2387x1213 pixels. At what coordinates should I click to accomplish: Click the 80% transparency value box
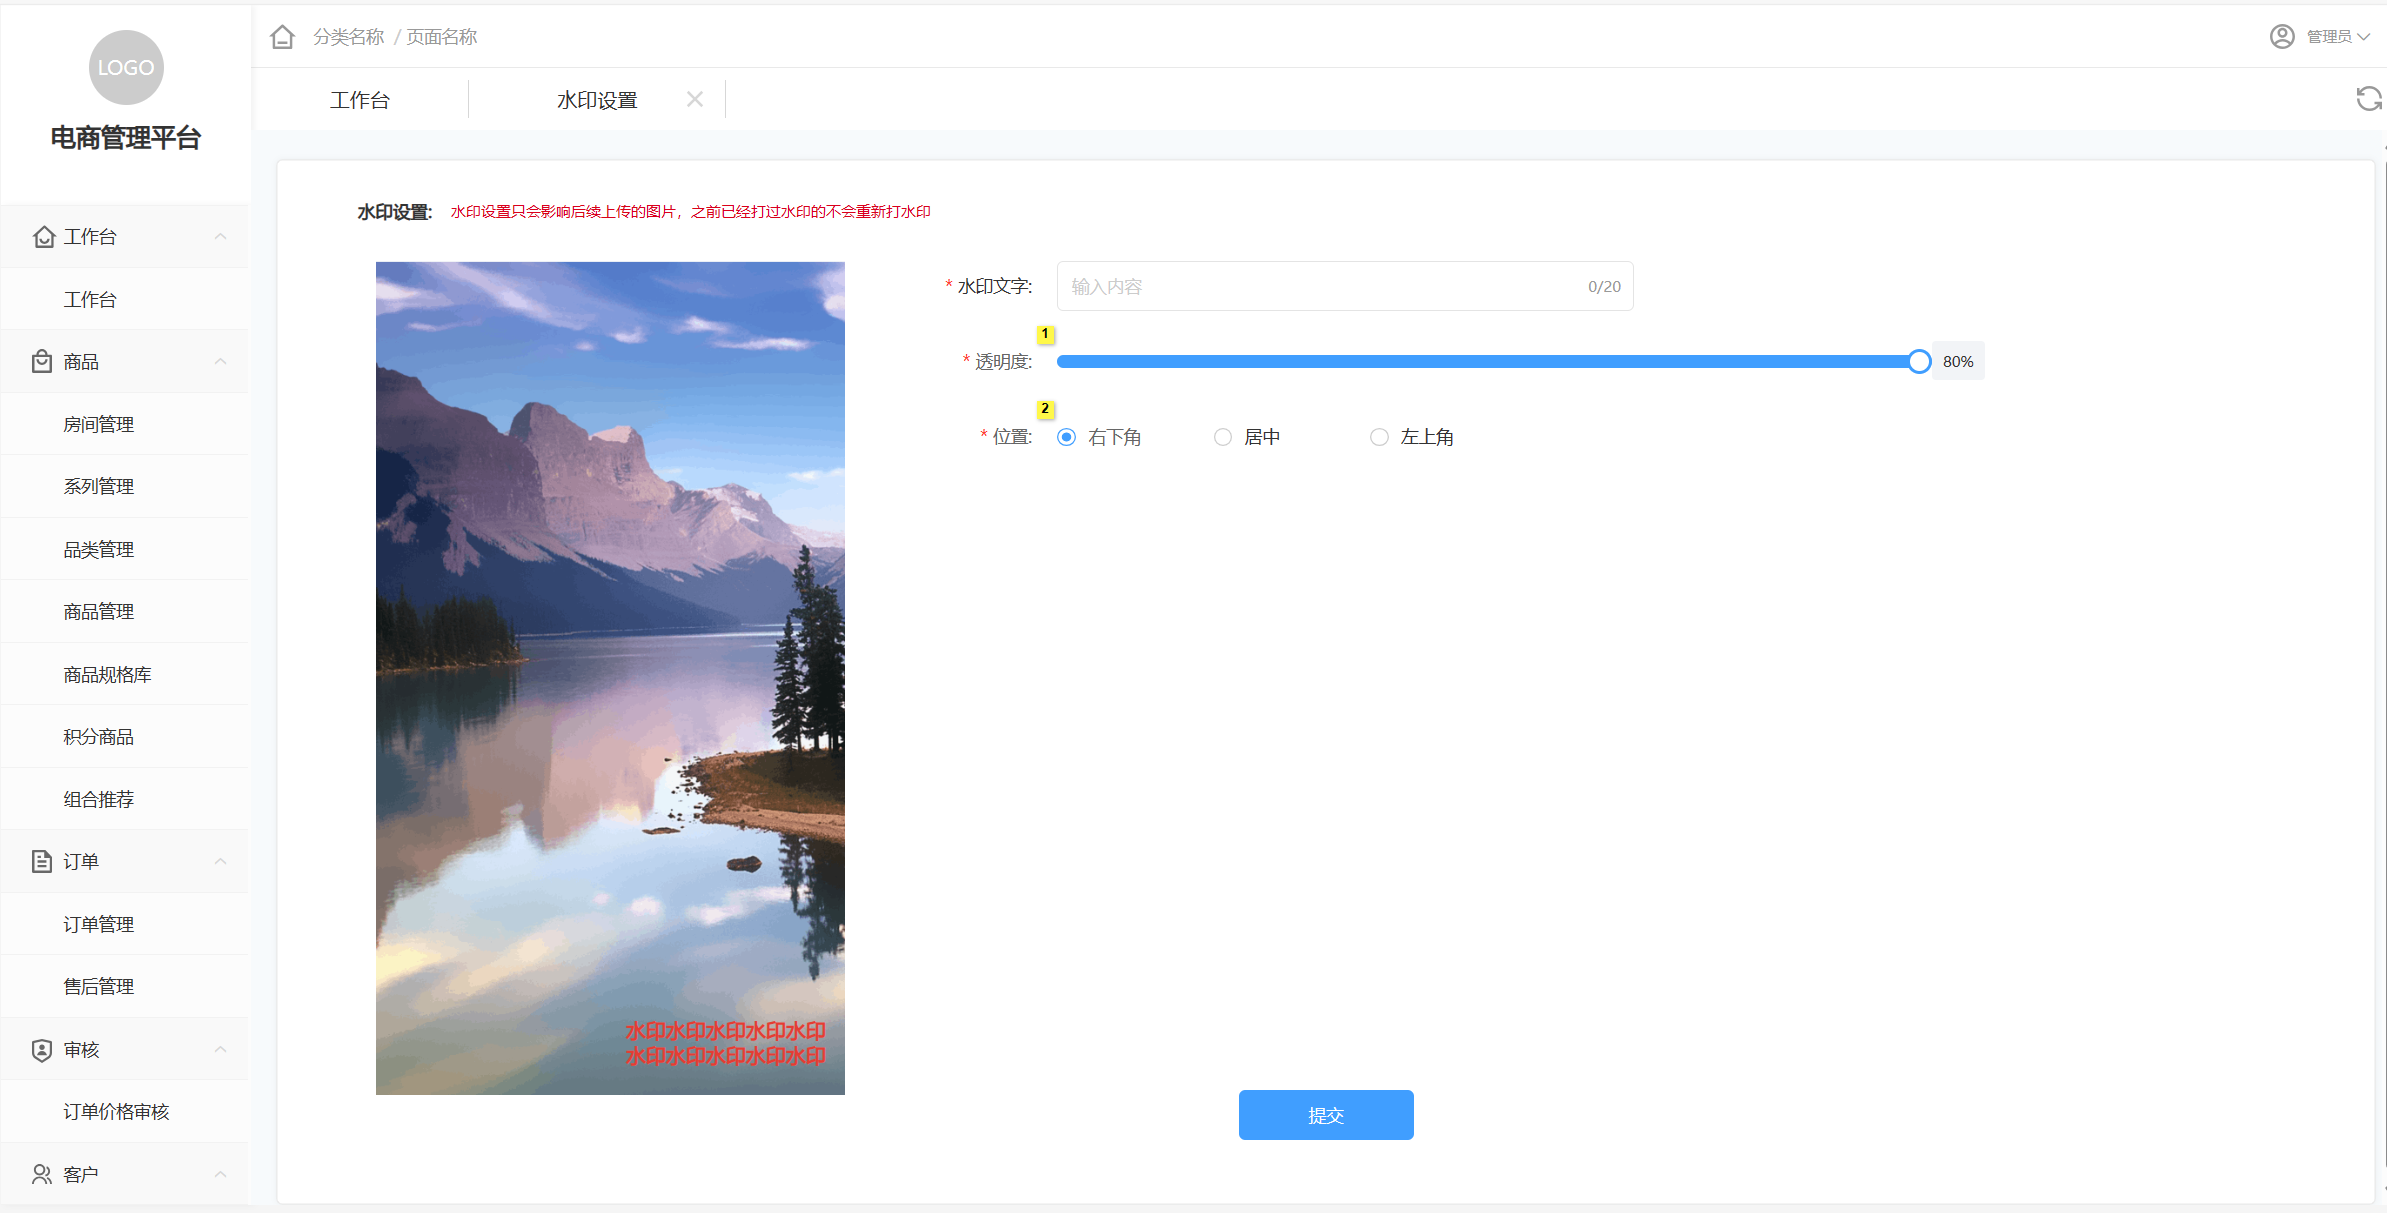[x=1958, y=362]
